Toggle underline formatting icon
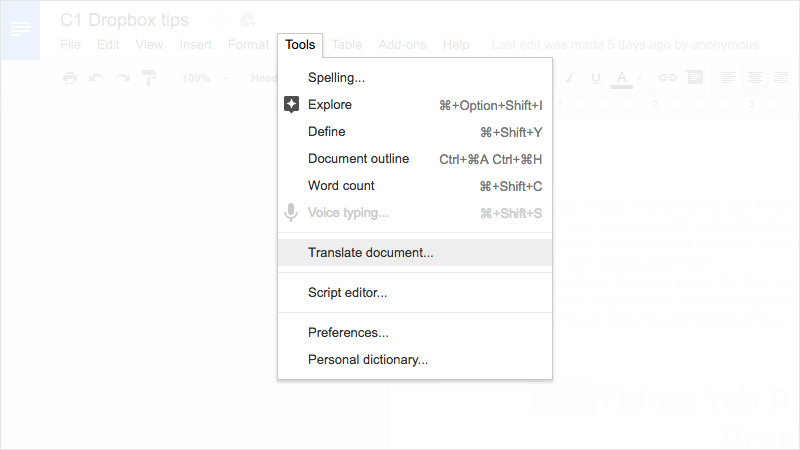Image resolution: width=800 pixels, height=450 pixels. (595, 78)
